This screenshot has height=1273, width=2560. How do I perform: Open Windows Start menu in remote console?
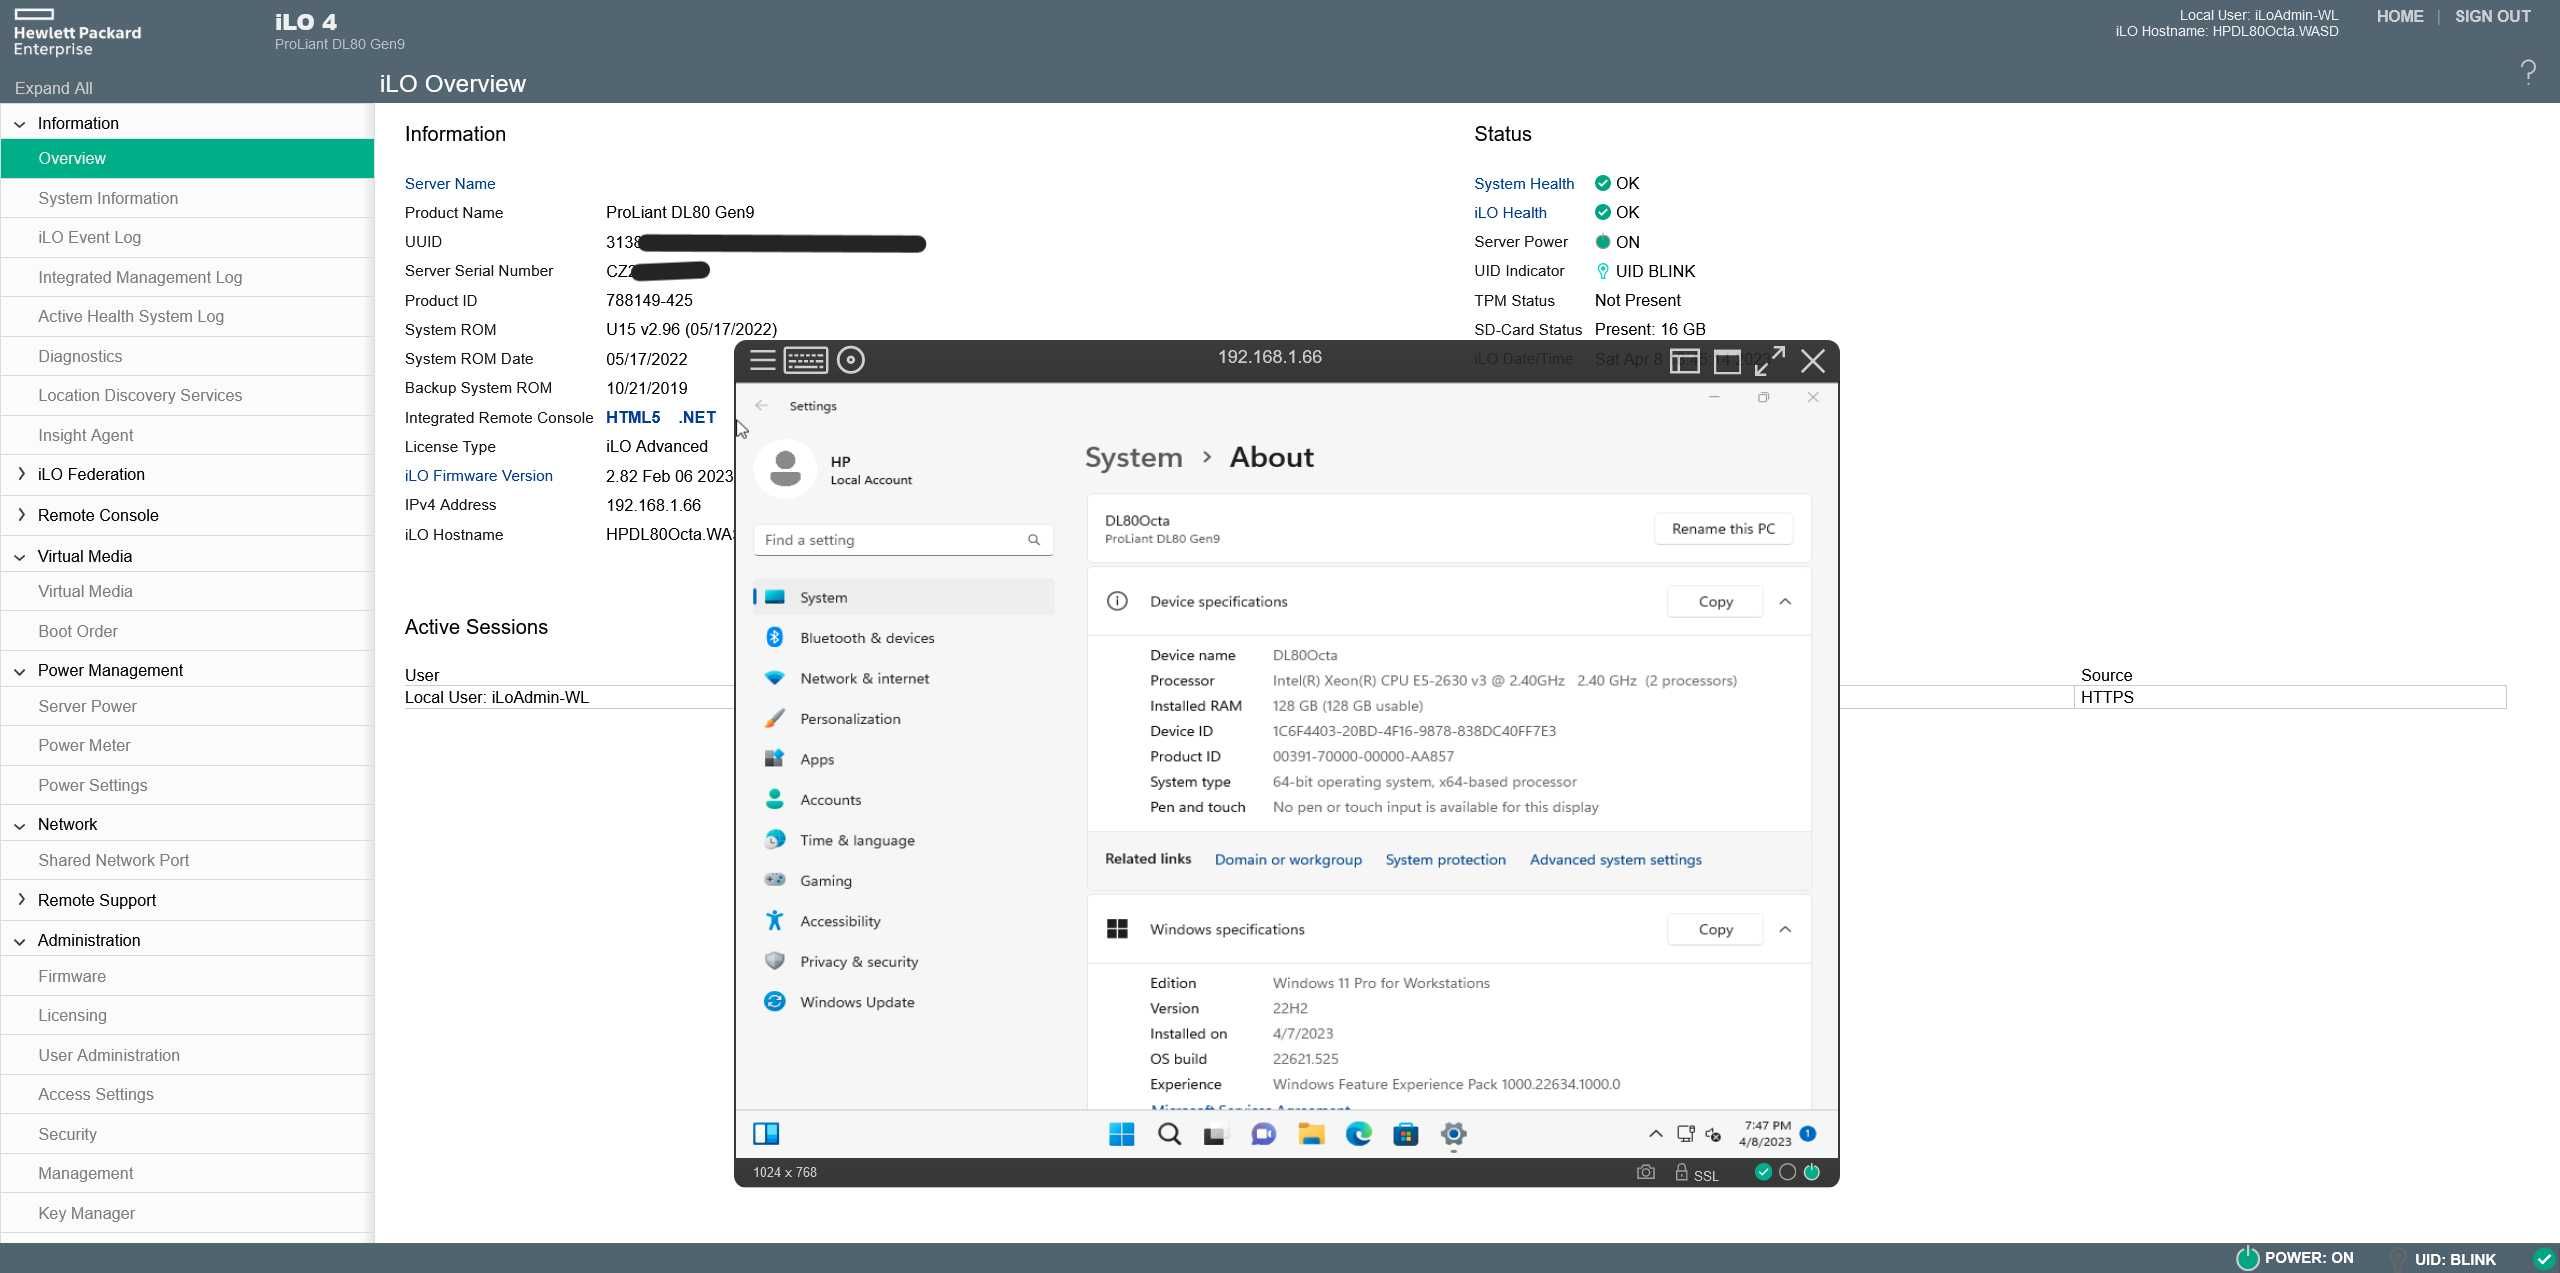[1121, 1134]
